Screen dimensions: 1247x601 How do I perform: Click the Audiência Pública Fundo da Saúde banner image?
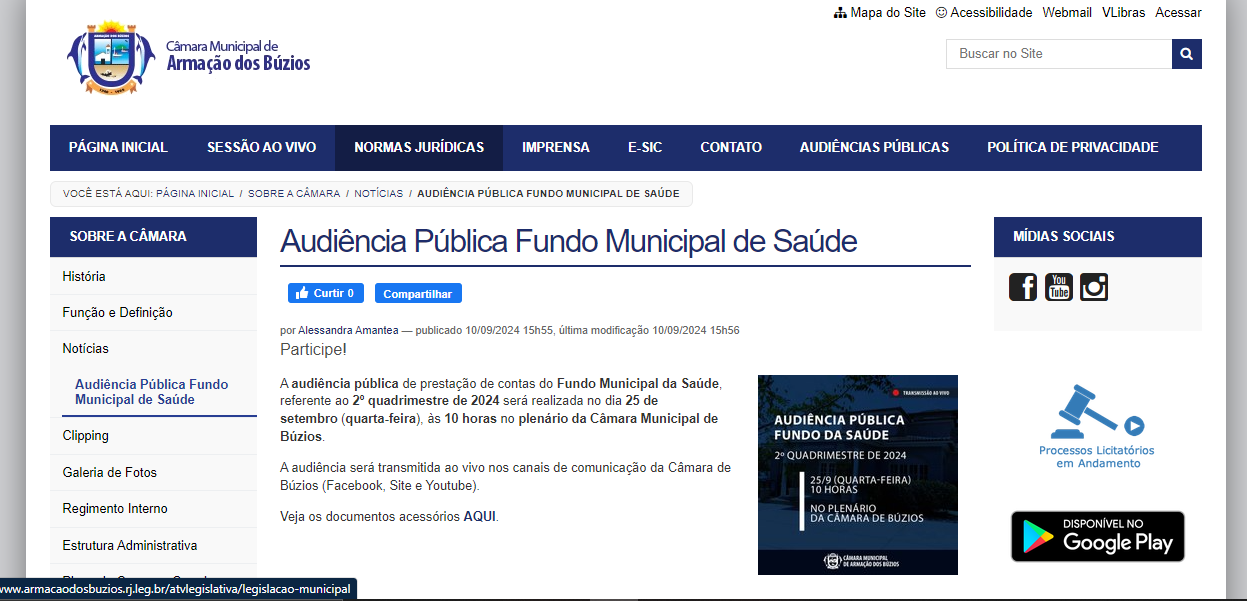point(857,474)
